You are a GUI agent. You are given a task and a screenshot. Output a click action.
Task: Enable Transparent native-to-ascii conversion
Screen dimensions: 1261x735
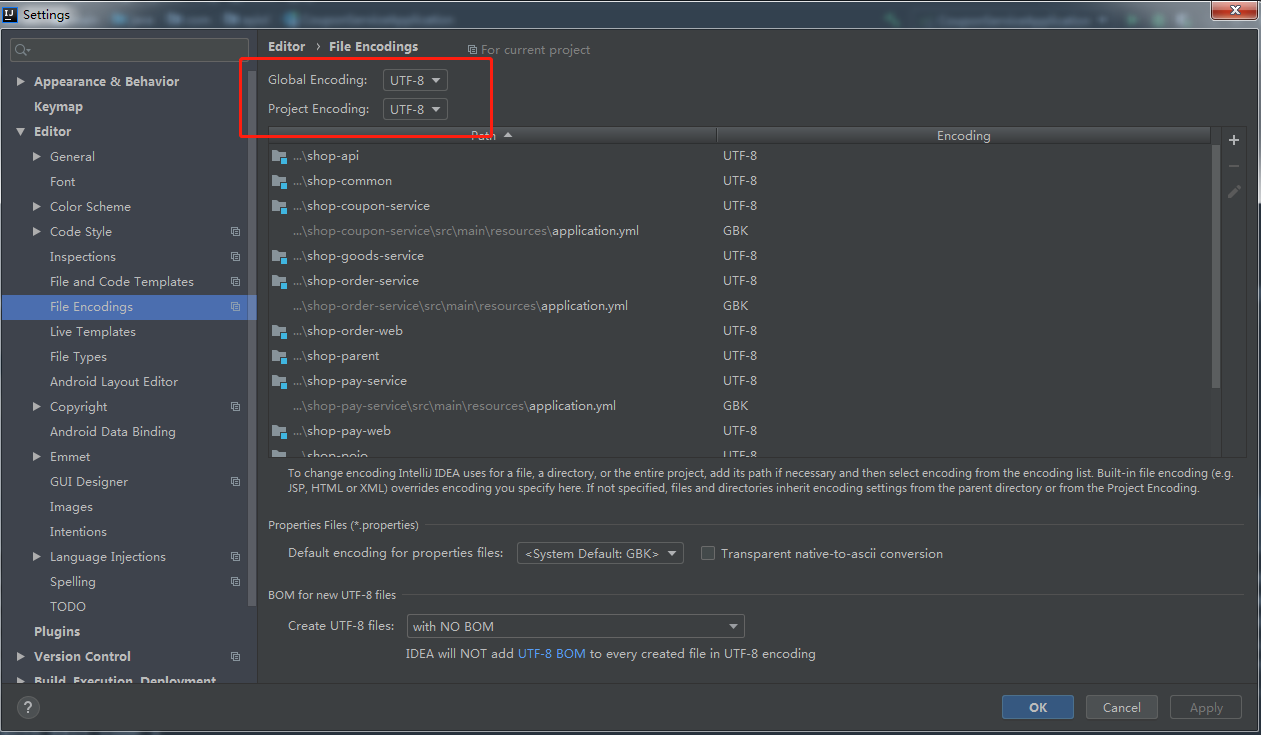708,552
